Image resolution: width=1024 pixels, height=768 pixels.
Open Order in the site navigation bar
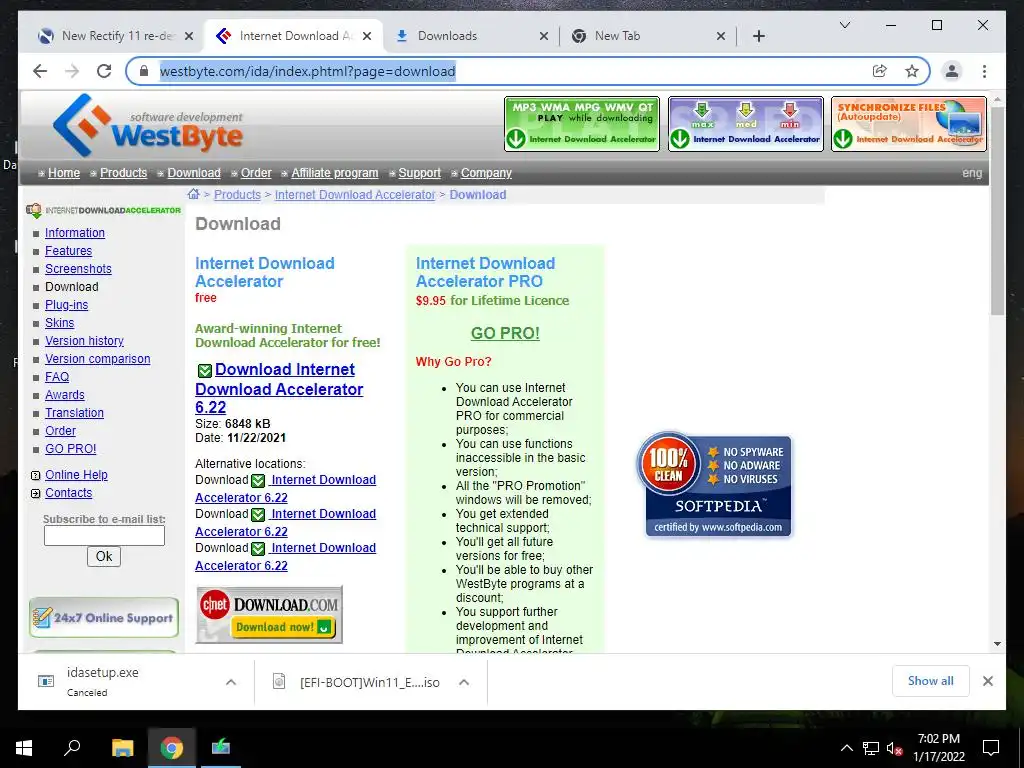[x=256, y=173]
